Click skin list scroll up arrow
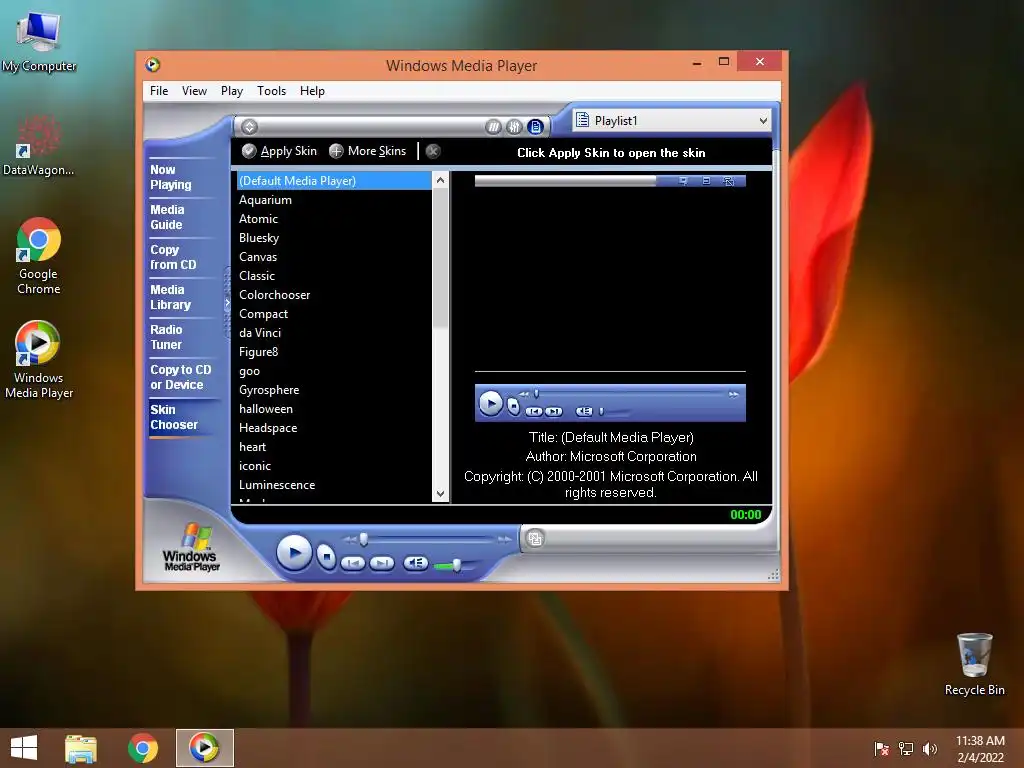The image size is (1024, 768). [441, 180]
